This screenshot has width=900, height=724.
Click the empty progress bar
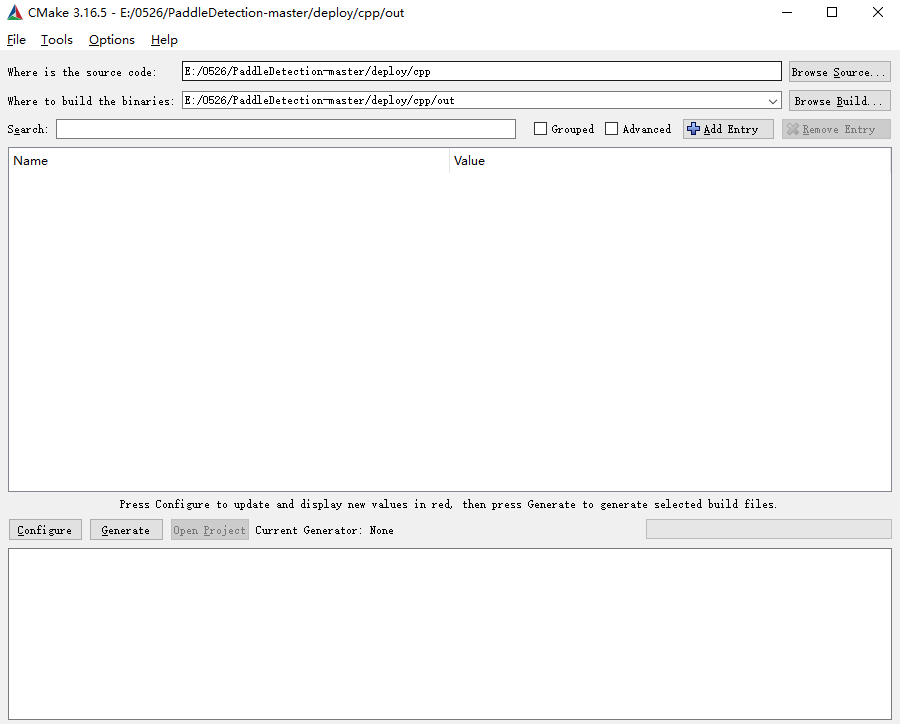coord(769,529)
